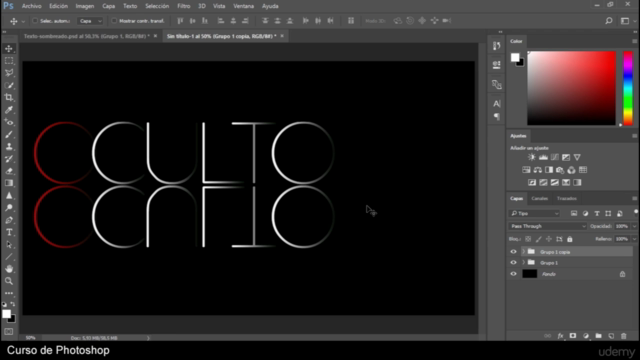
Task: Open the Opacidad value dropdown arrow
Action: pyautogui.click(x=634, y=226)
